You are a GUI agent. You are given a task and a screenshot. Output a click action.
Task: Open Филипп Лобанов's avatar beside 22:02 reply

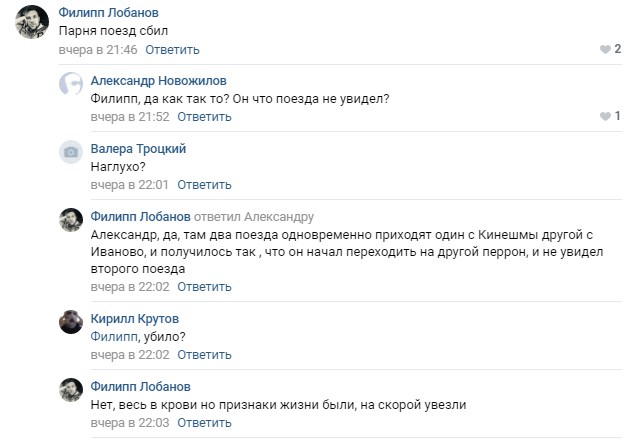click(x=71, y=220)
